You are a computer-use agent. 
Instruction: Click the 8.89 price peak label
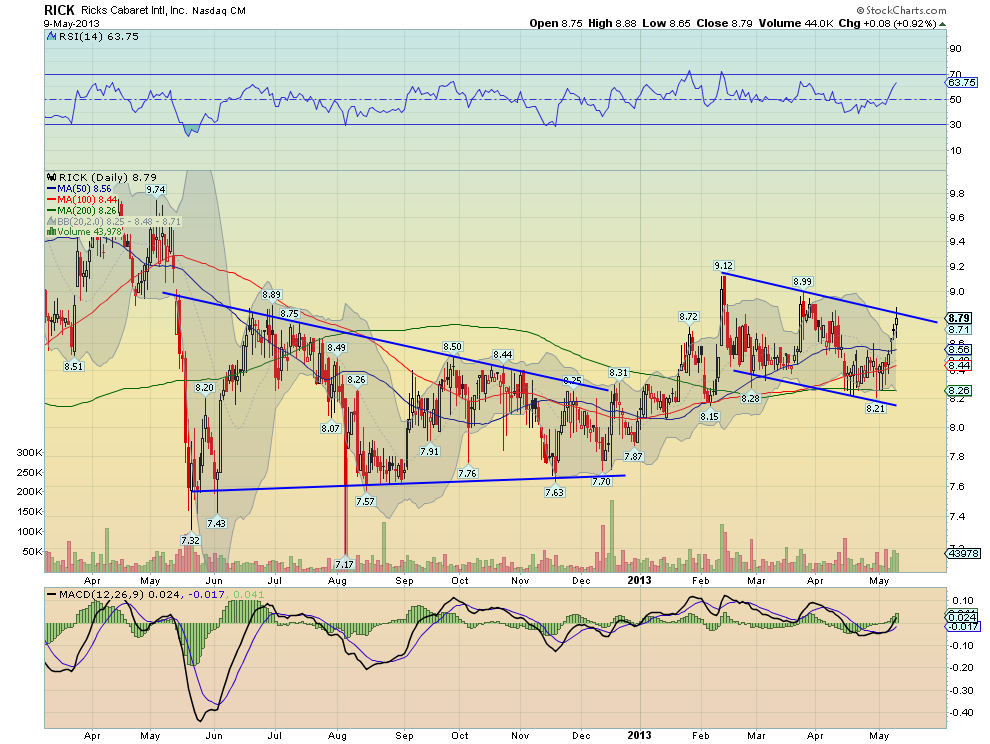pos(271,294)
